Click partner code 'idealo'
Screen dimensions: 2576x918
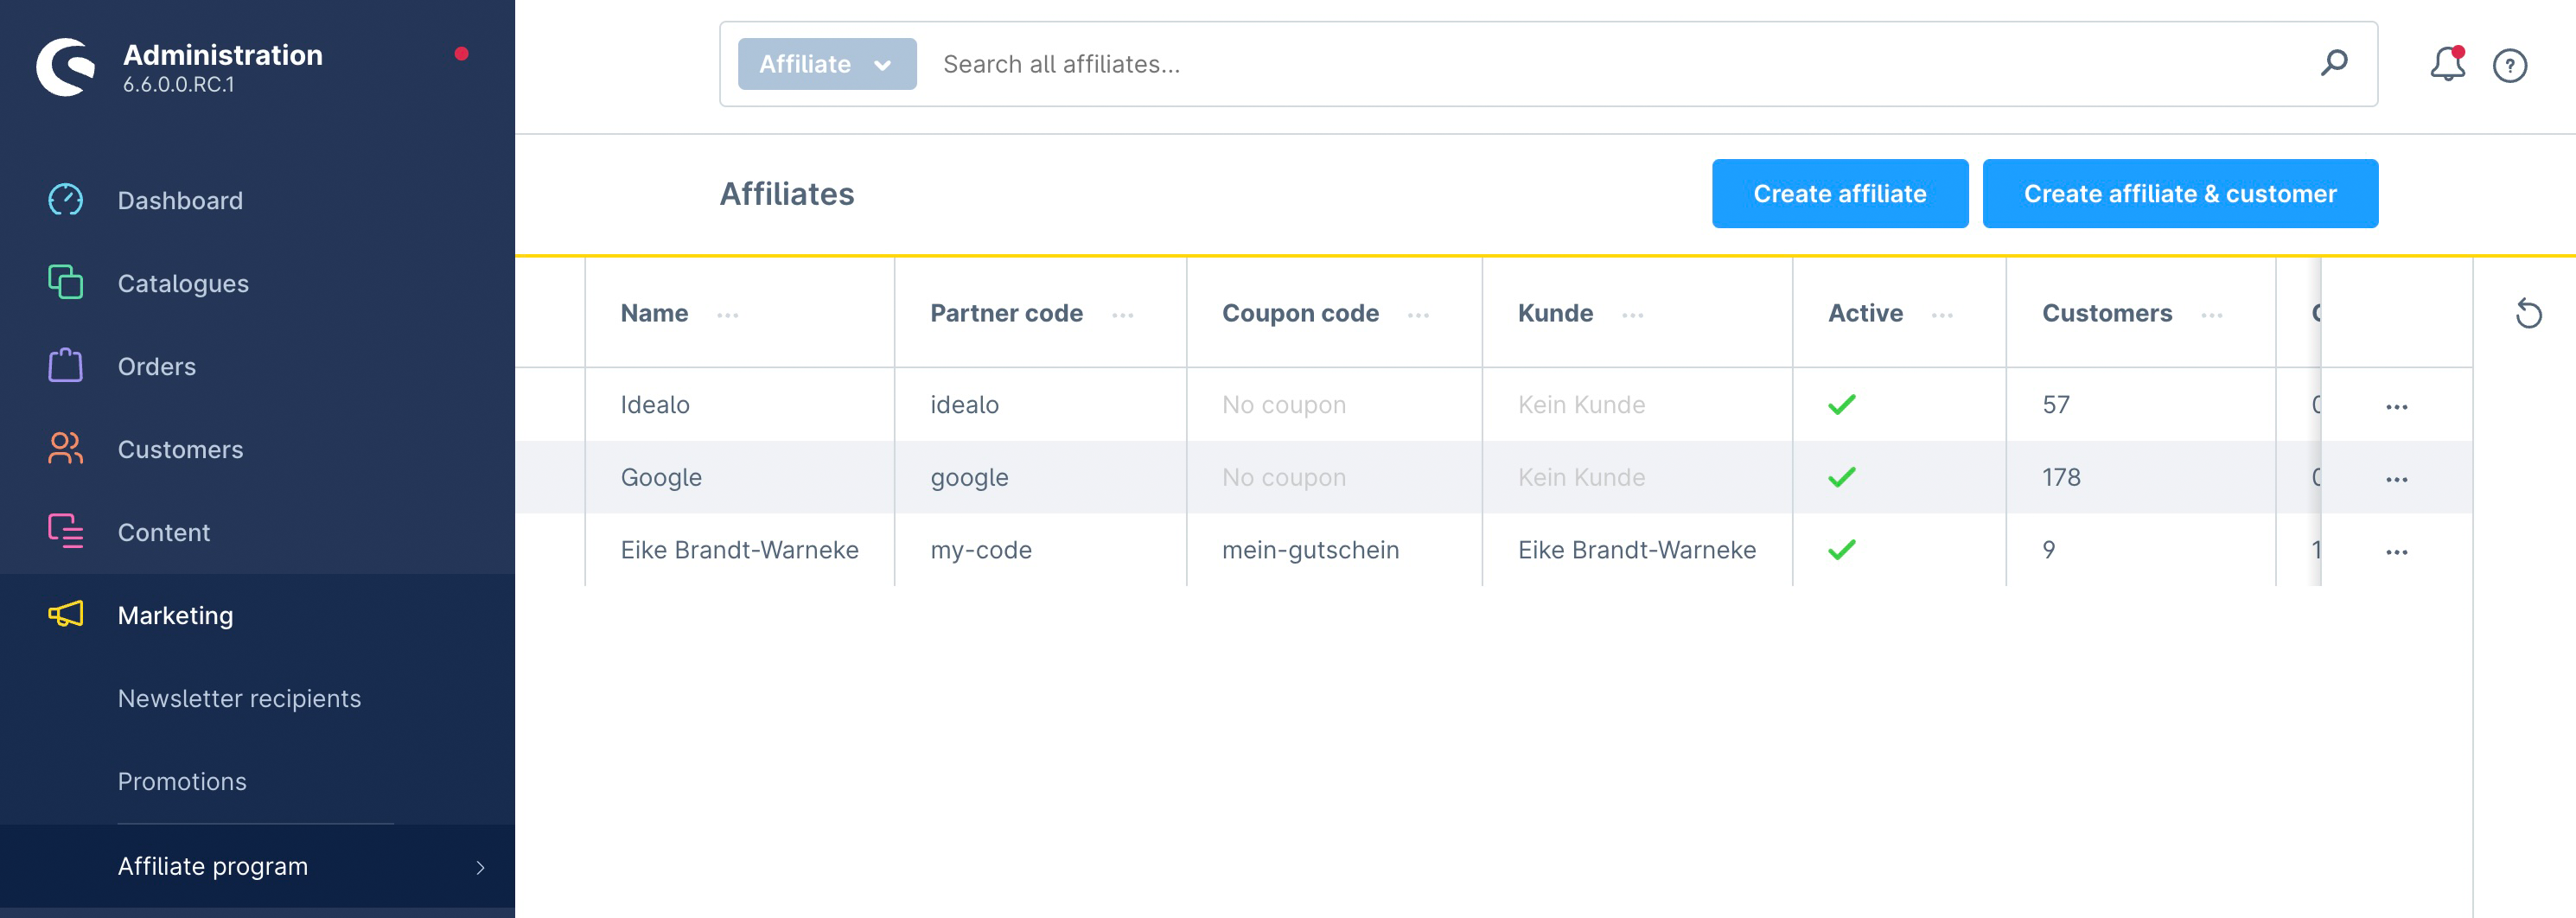(964, 404)
